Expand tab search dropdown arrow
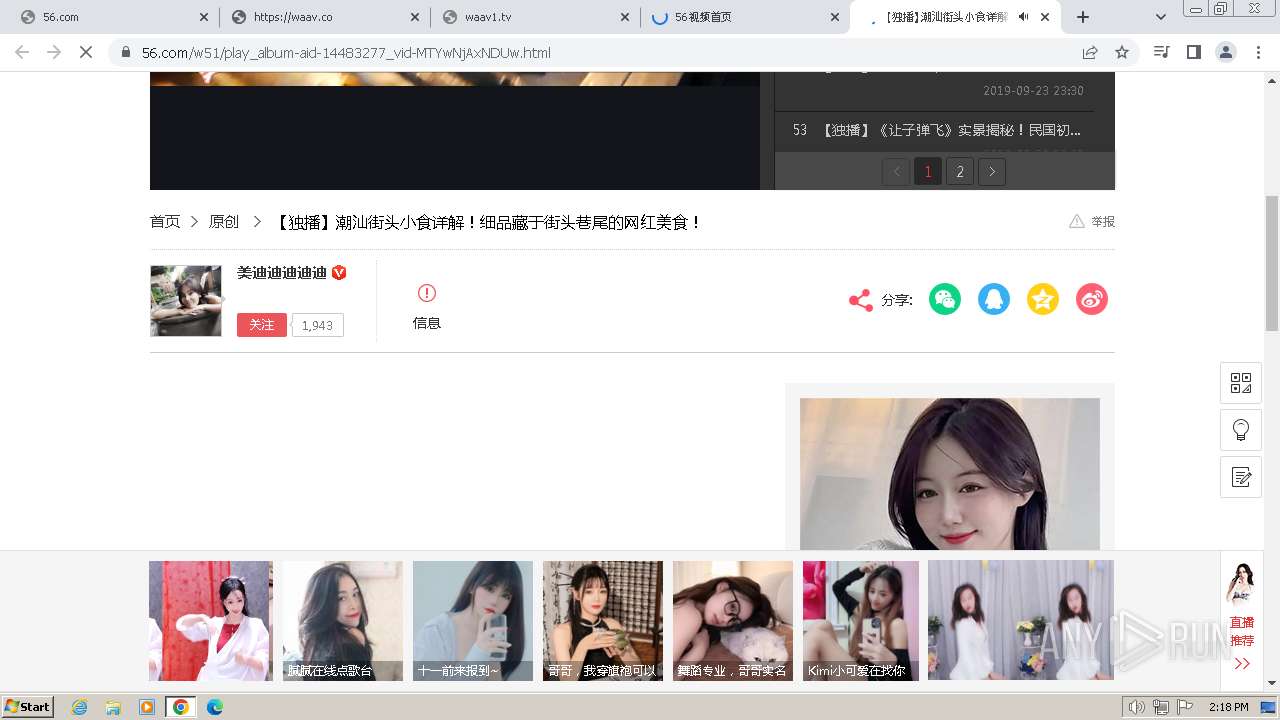The image size is (1280, 720). (1161, 17)
